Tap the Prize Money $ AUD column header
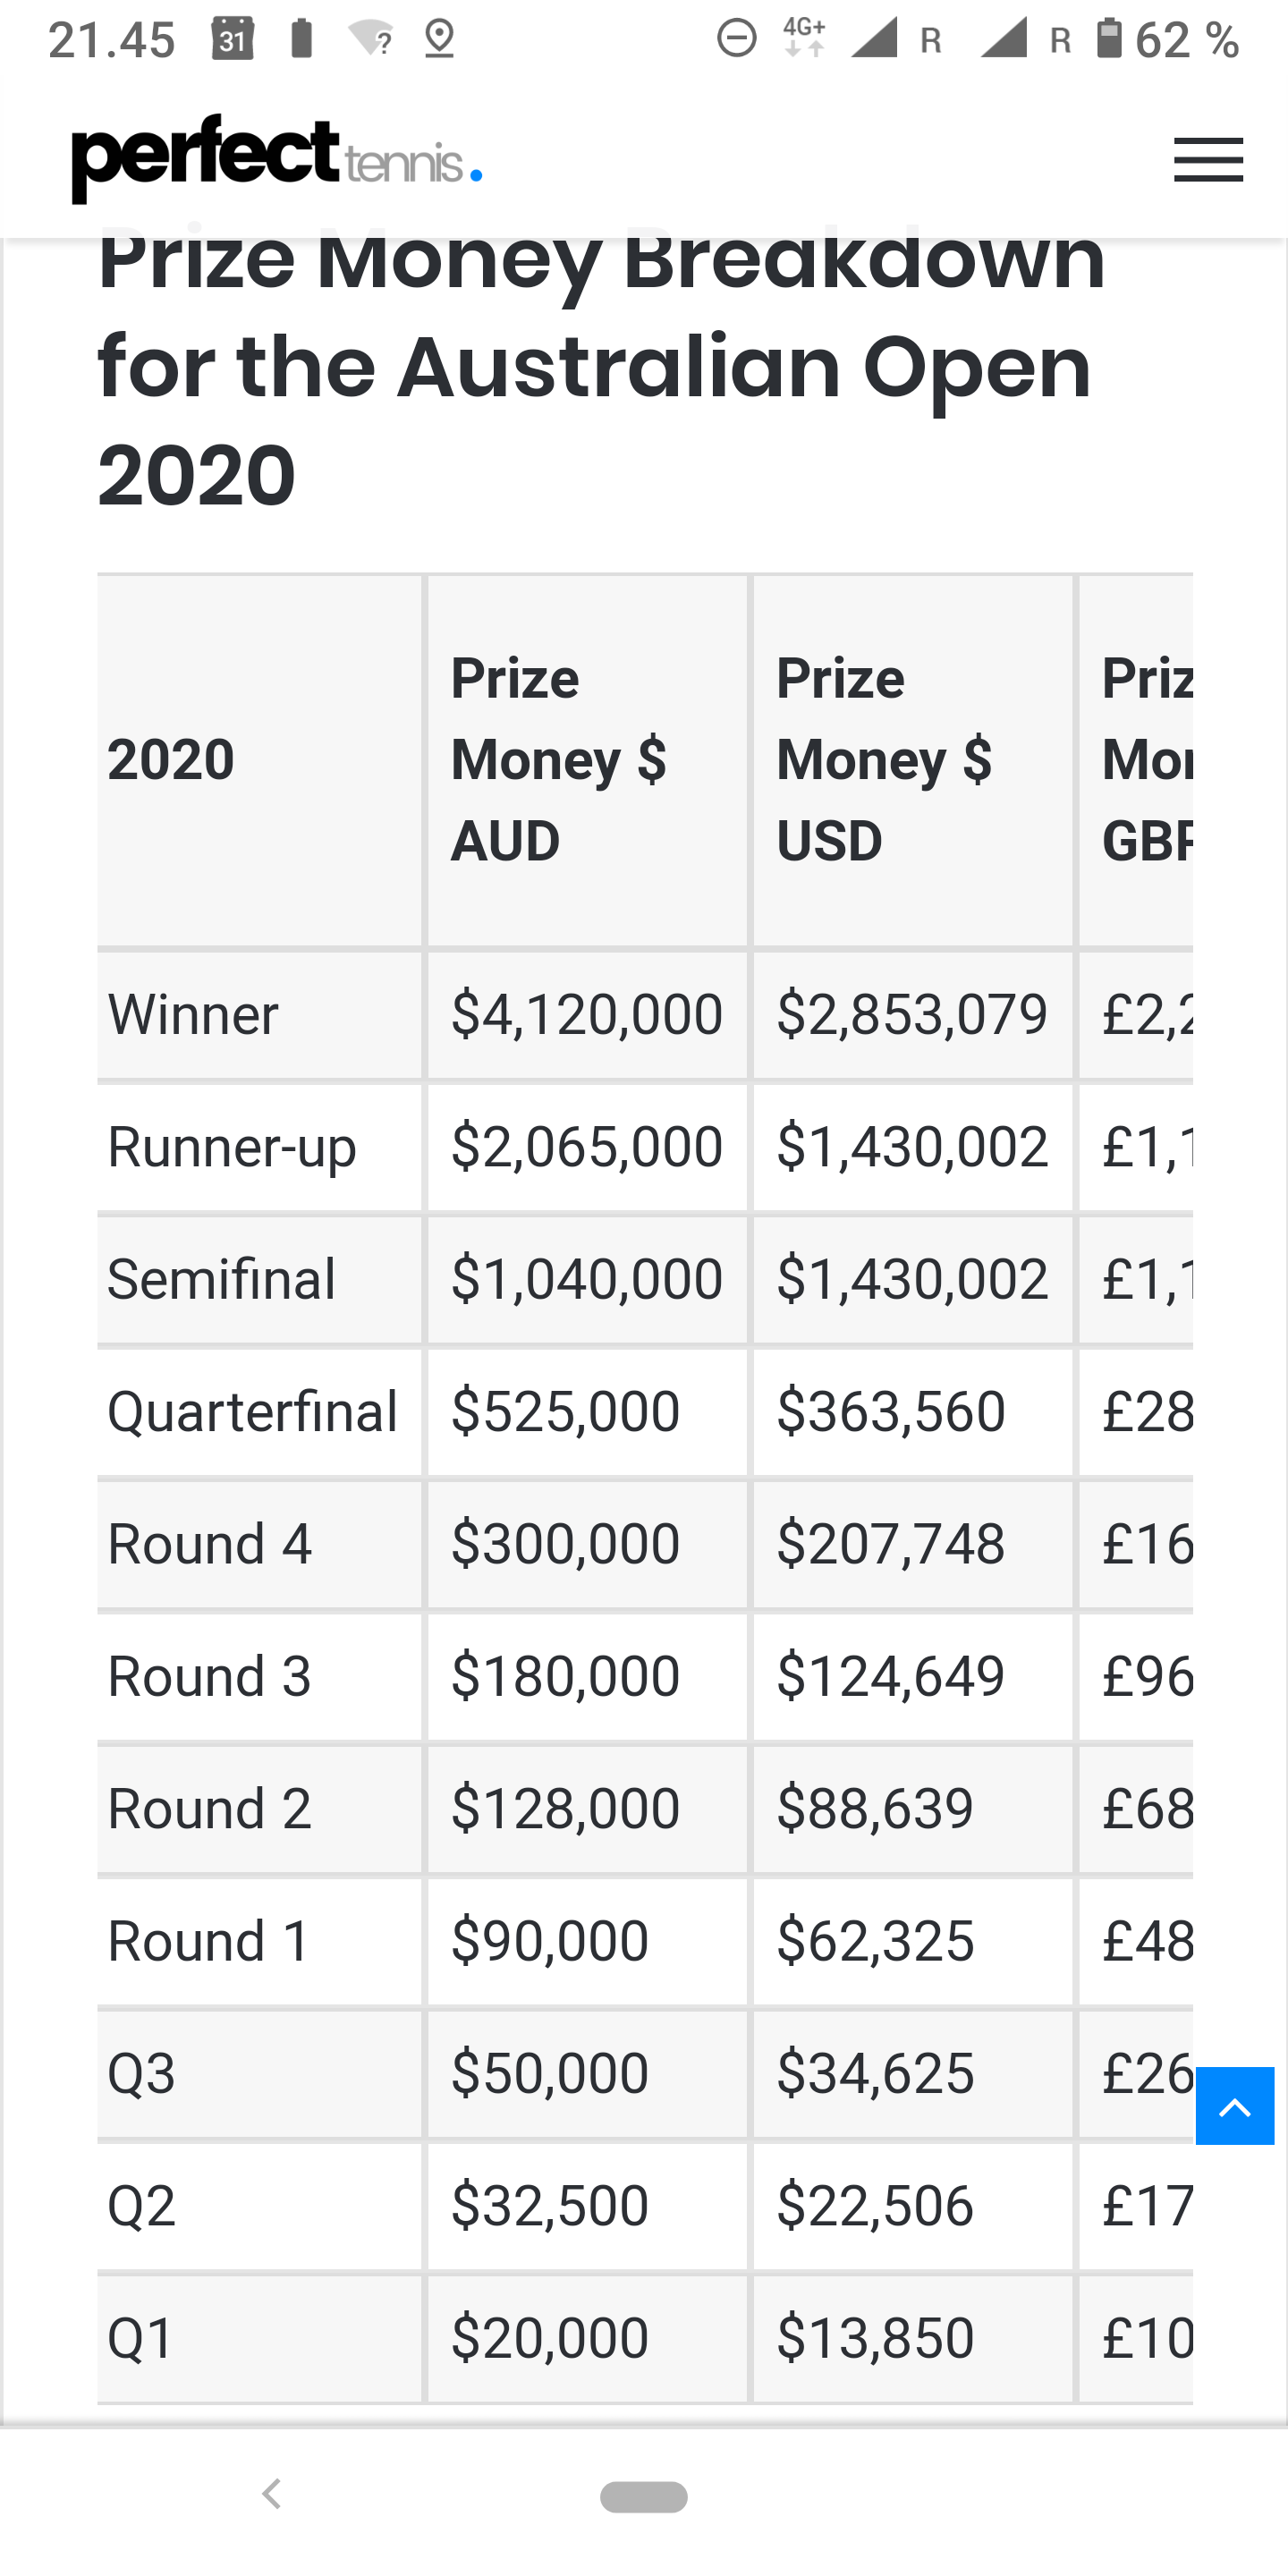This screenshot has width=1288, height=2576. pyautogui.click(x=558, y=759)
